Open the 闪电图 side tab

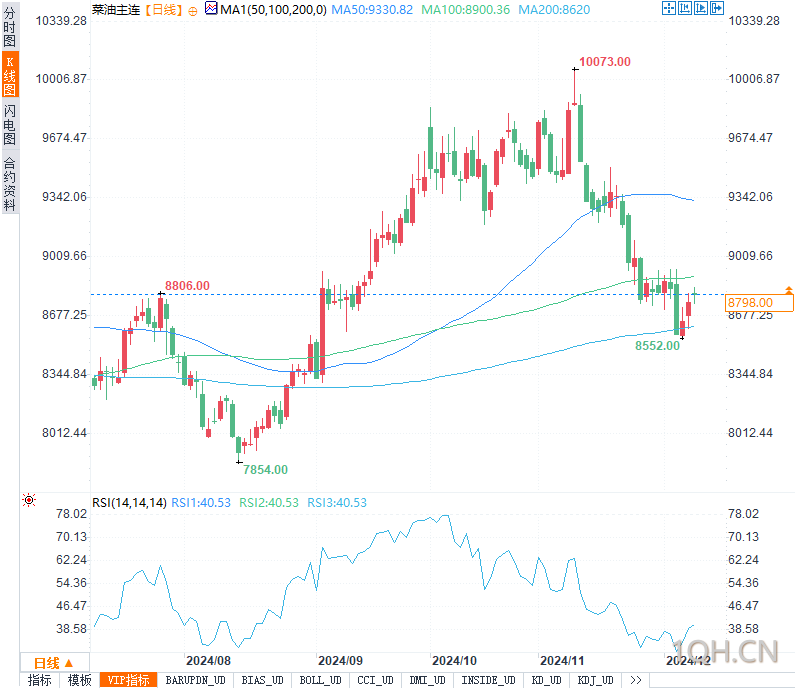coord(10,125)
